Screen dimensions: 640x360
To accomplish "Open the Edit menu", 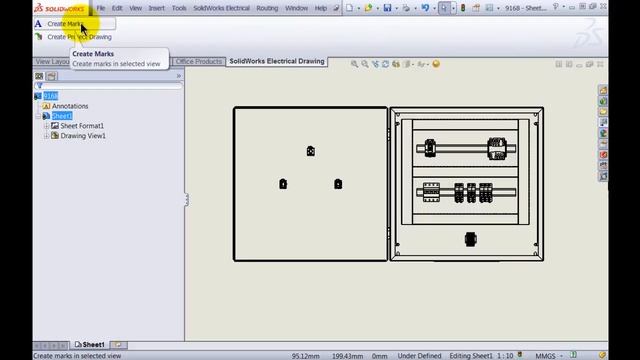I will point(117,8).
